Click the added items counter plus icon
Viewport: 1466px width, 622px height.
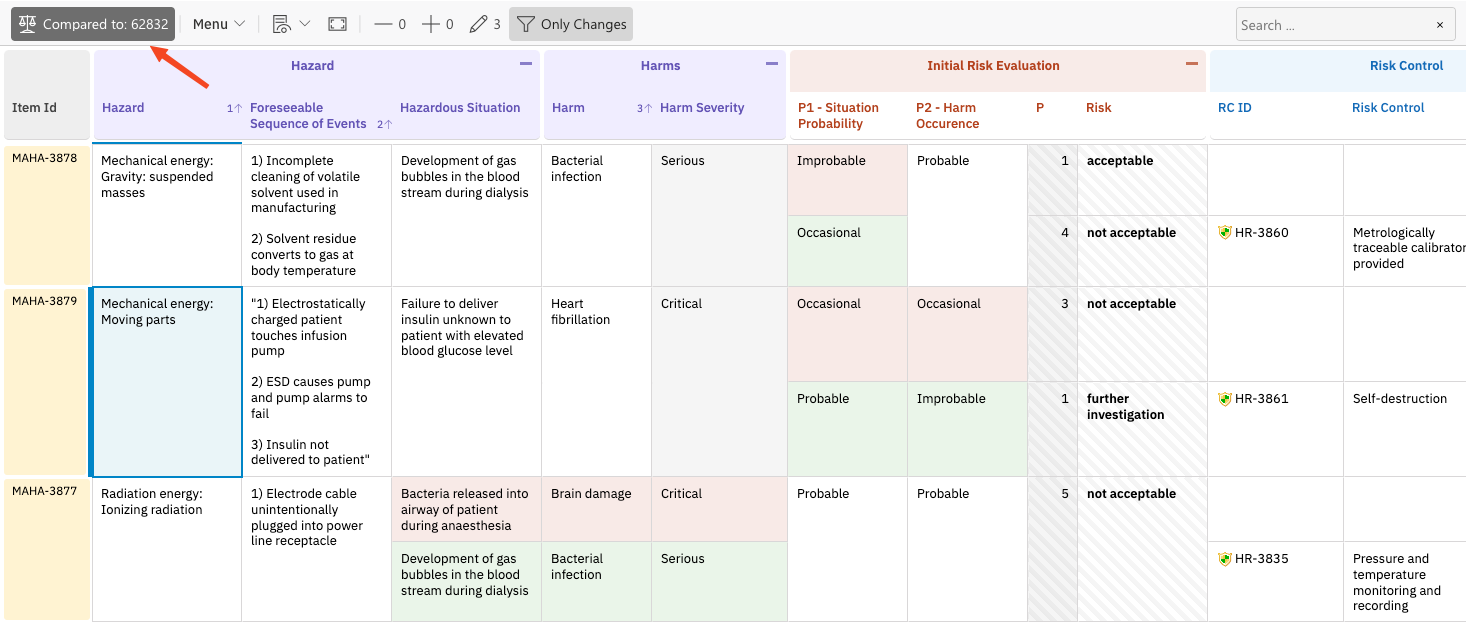pyautogui.click(x=437, y=24)
